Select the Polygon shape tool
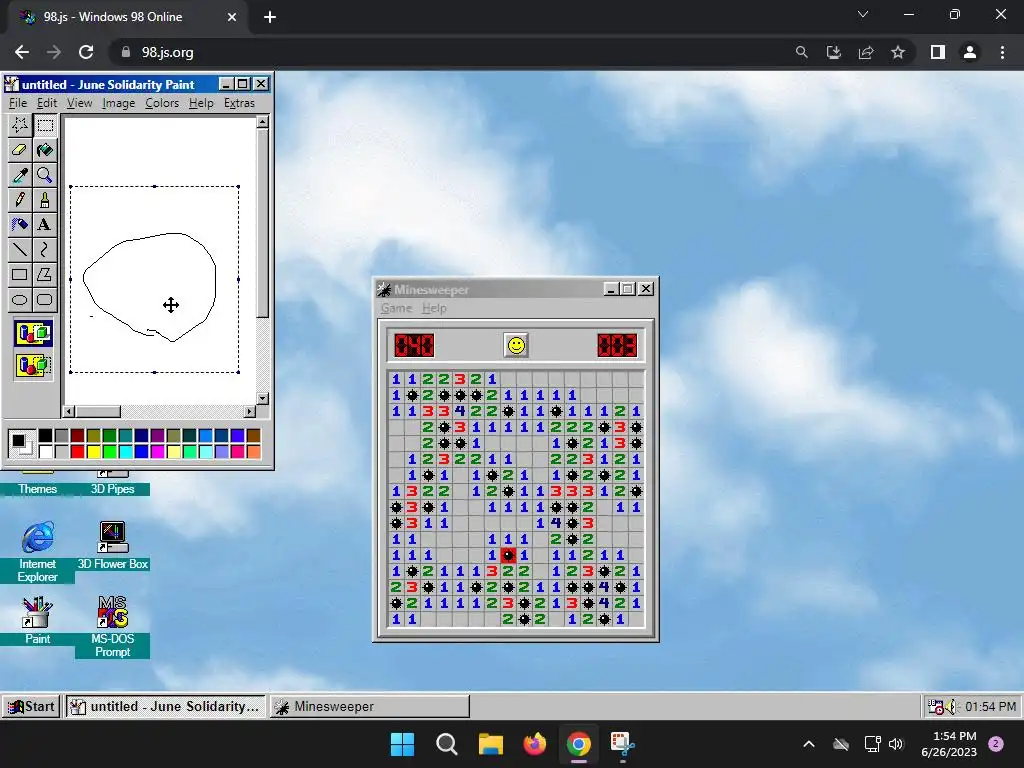Viewport: 1024px width, 768px height. tap(44, 274)
